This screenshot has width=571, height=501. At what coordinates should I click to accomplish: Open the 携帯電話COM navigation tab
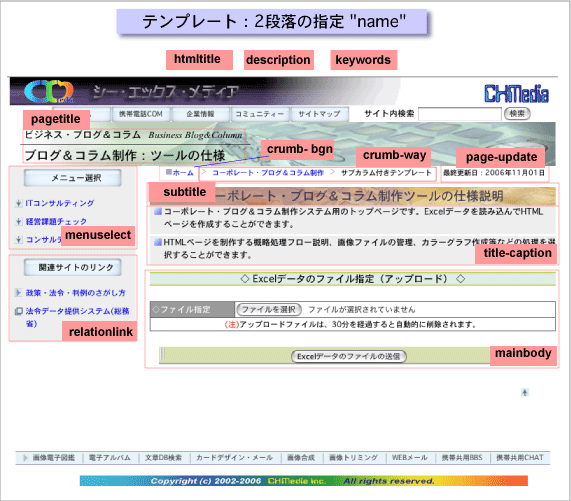pos(141,114)
